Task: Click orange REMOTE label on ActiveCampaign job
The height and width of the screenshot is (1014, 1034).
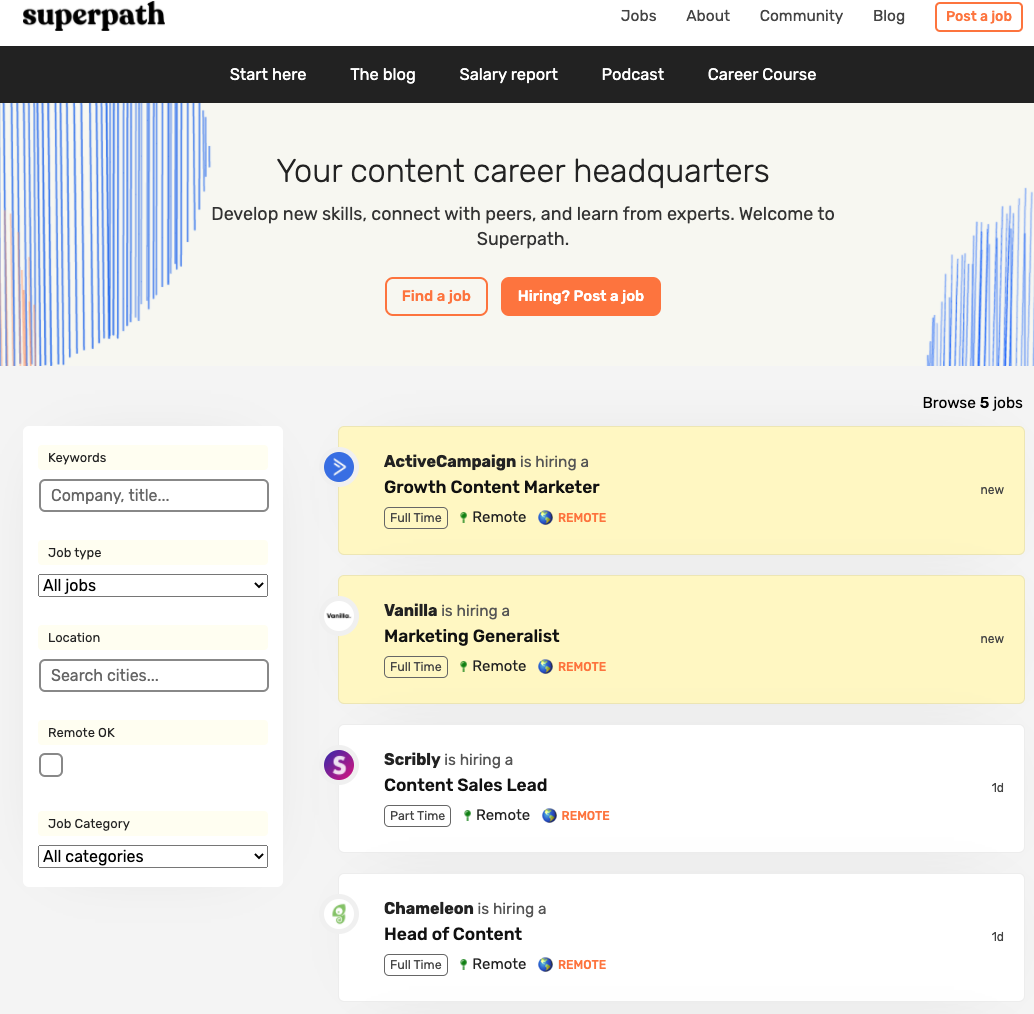Action: (x=582, y=518)
